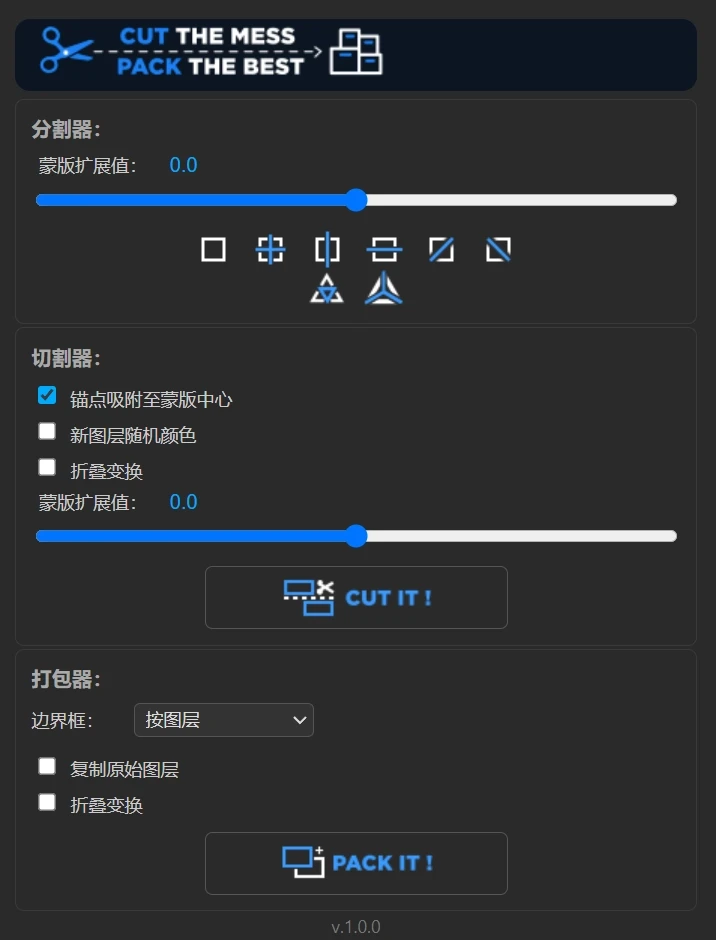
Task: Select the diagonal slash split icon
Action: coord(441,250)
